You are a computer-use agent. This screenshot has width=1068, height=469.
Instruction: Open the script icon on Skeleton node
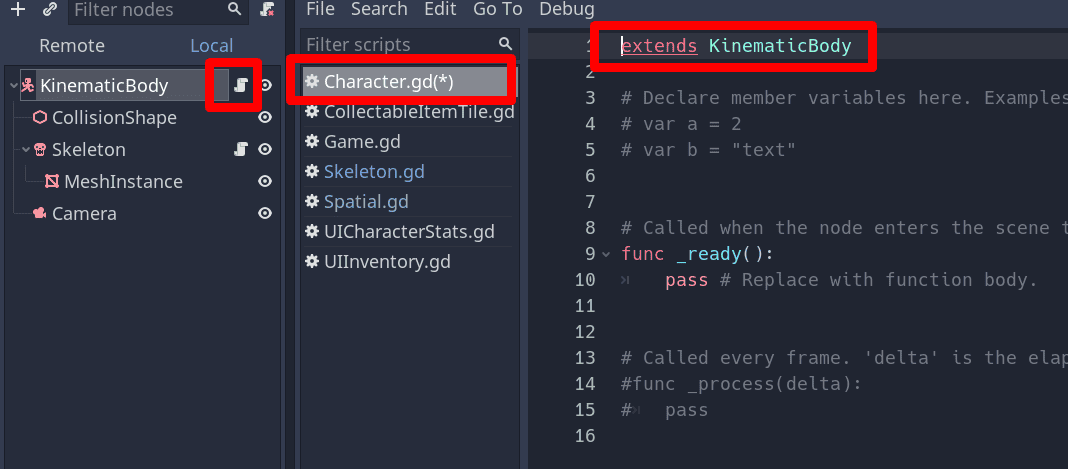coord(240,150)
